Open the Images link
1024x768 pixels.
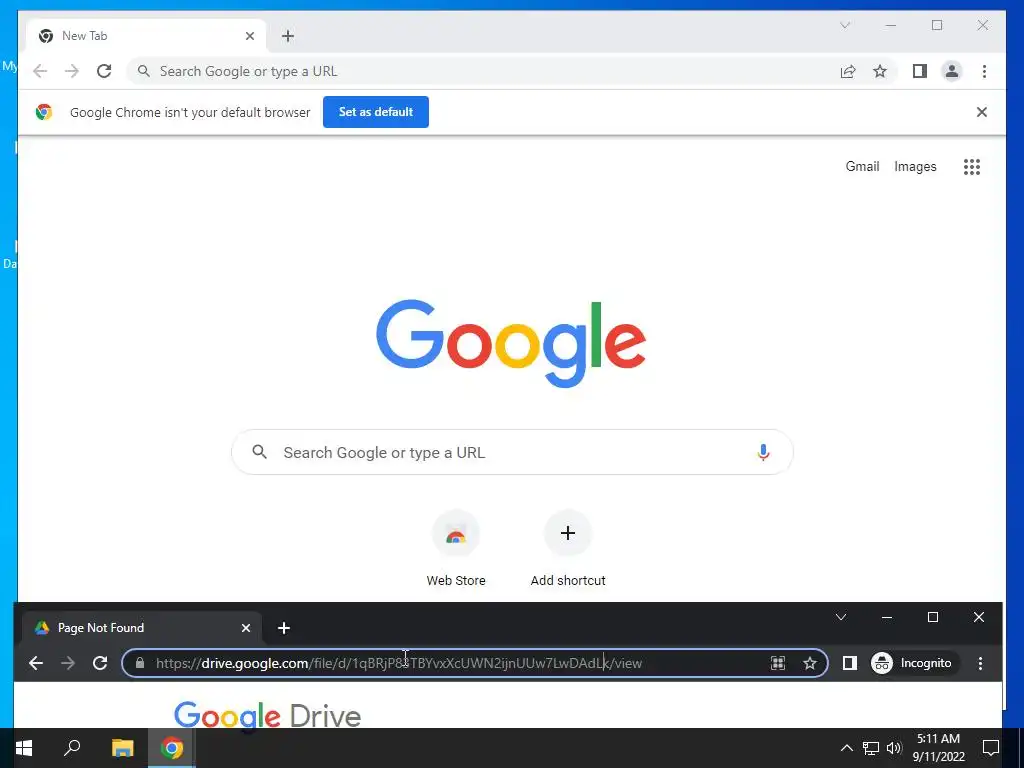[915, 167]
